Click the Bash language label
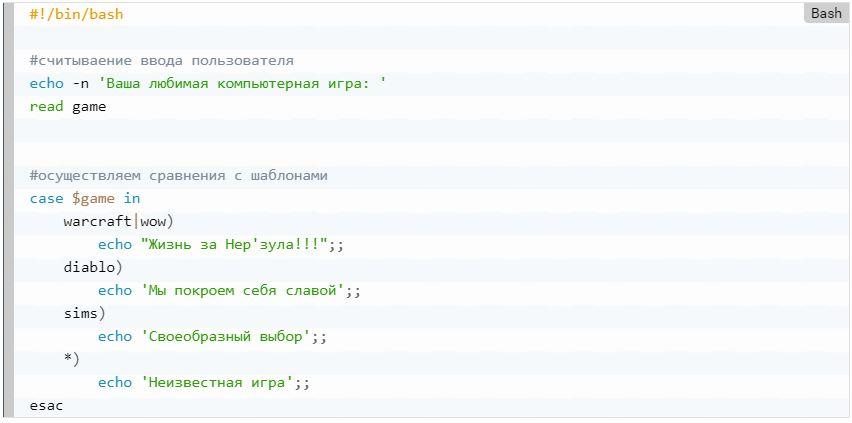 tap(826, 14)
